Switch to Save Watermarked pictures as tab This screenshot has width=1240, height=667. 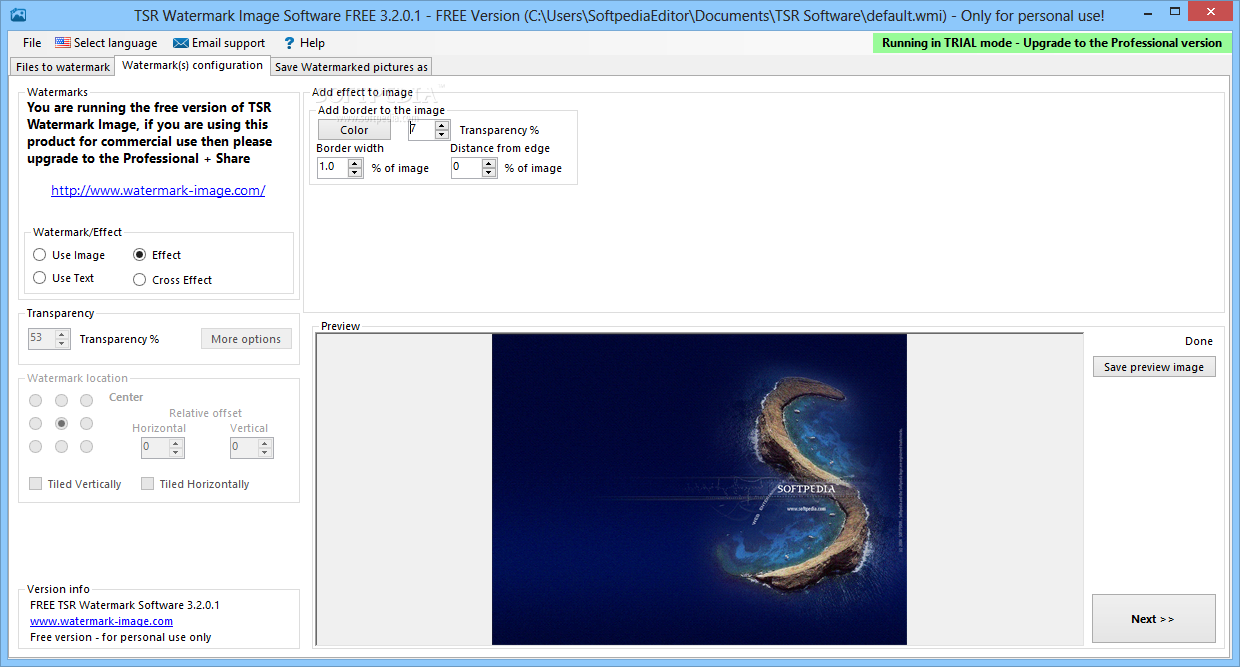pos(351,67)
